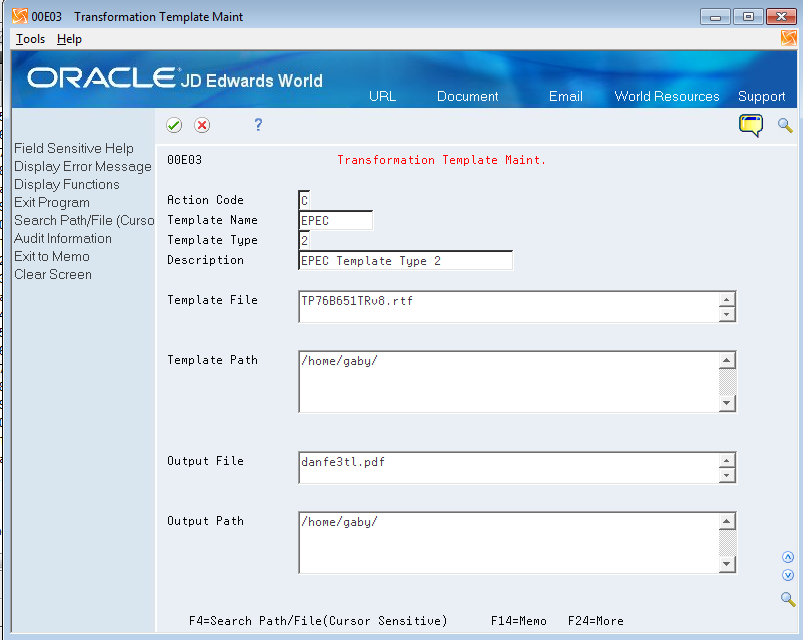
Task: Focus the Action Code field
Action: [304, 200]
